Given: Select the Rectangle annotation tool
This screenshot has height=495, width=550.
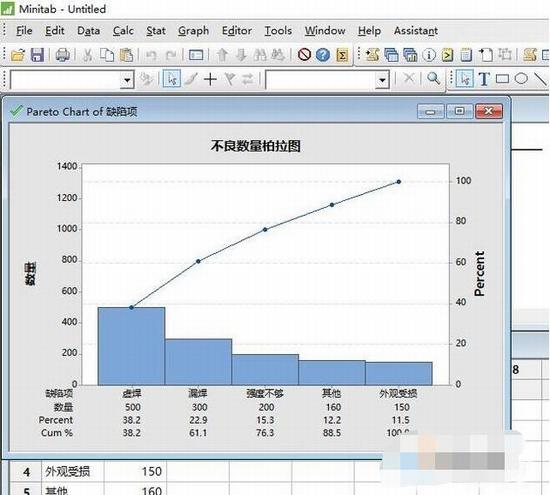Looking at the screenshot, I should [502, 79].
